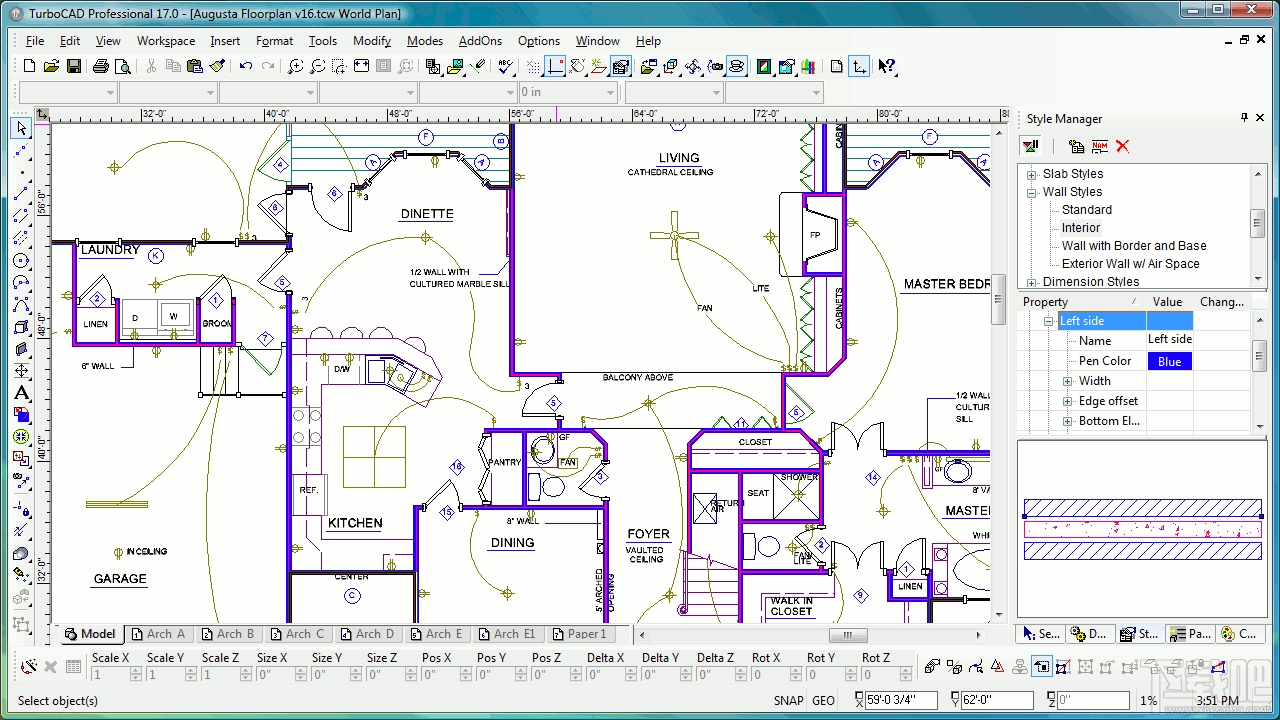The width and height of the screenshot is (1280, 720).
Task: Click the Y coordinate field showing 62'-0"
Action: click(x=997, y=700)
